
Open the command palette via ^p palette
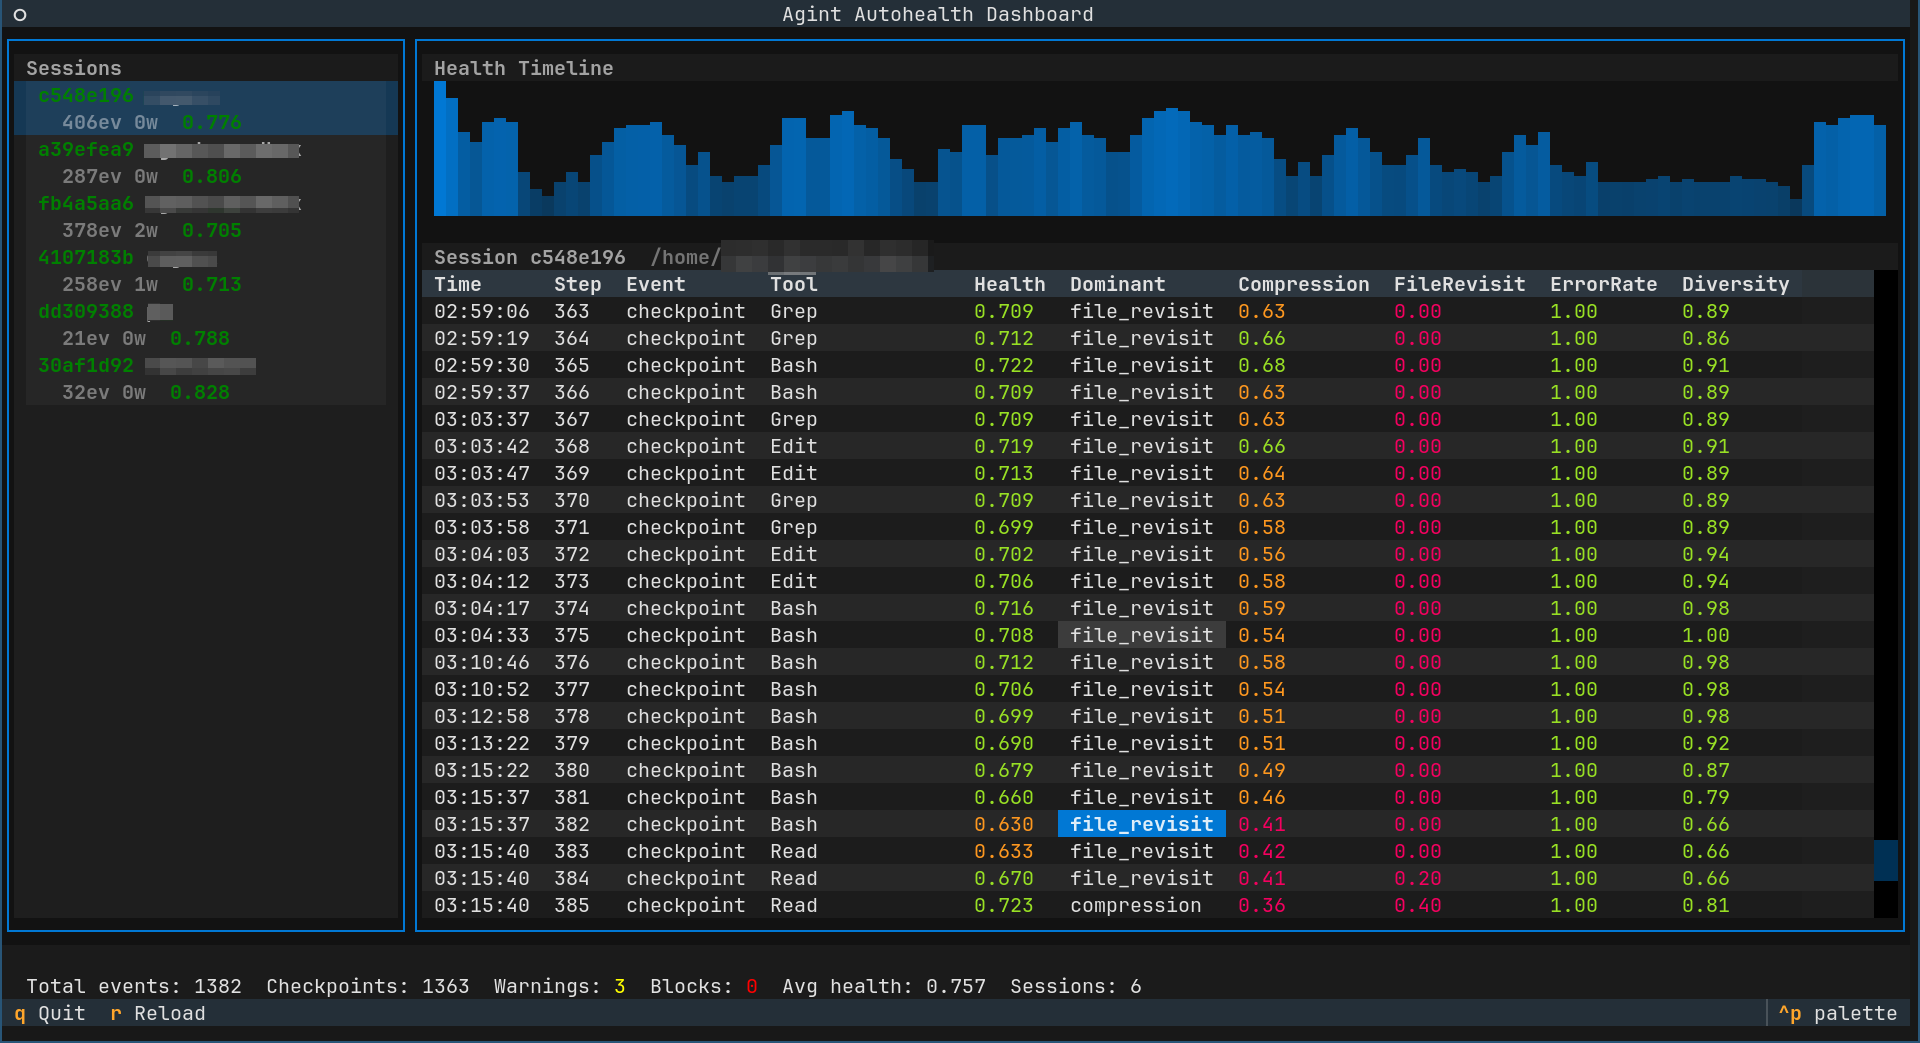coord(1838,1013)
